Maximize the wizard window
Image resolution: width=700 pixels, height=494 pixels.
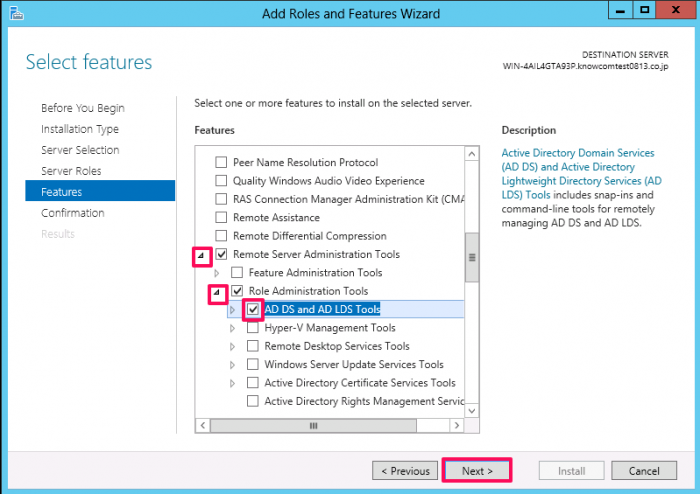click(x=644, y=10)
